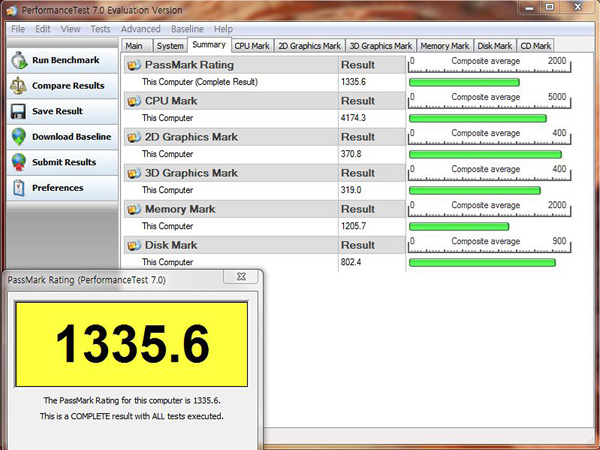This screenshot has height=450, width=600.
Task: Click the Memory Mark section heading
Action: pos(180,209)
